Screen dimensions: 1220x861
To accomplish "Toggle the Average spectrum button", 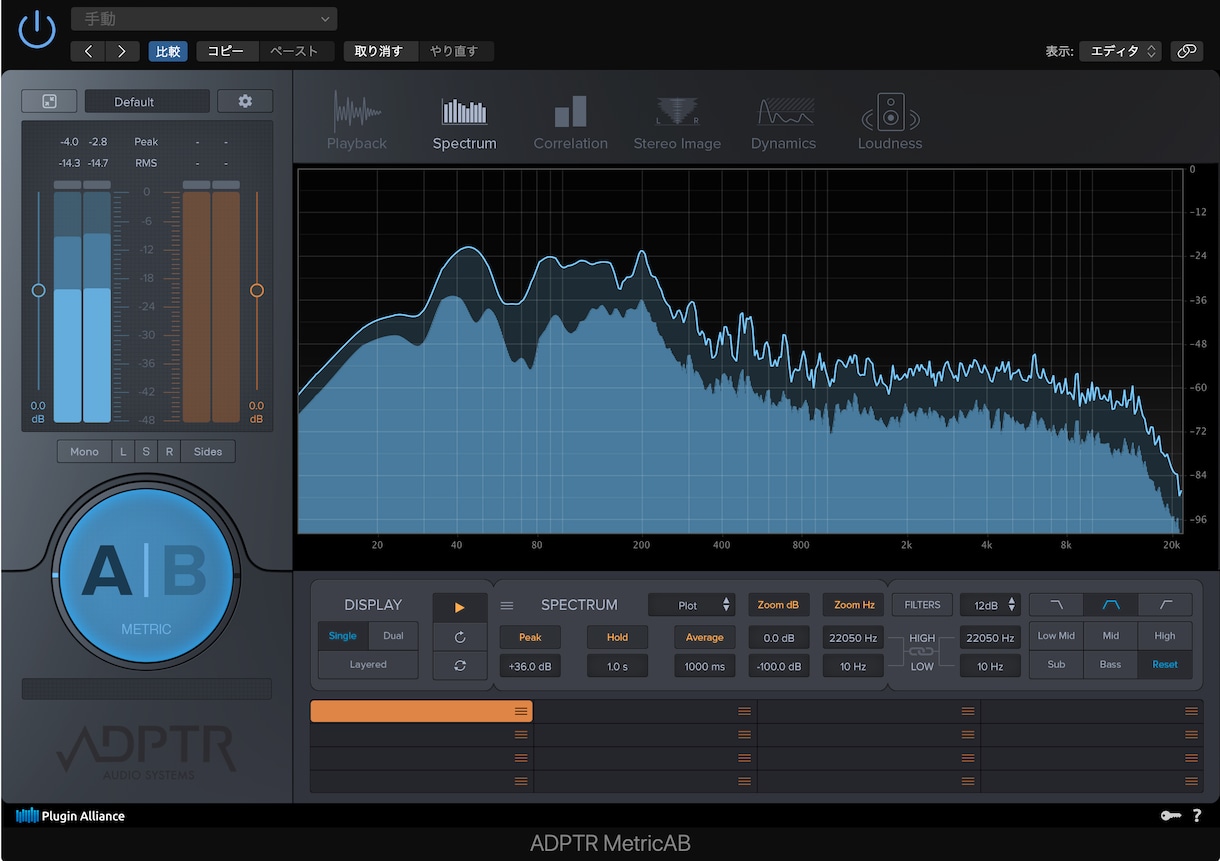I will pos(704,637).
